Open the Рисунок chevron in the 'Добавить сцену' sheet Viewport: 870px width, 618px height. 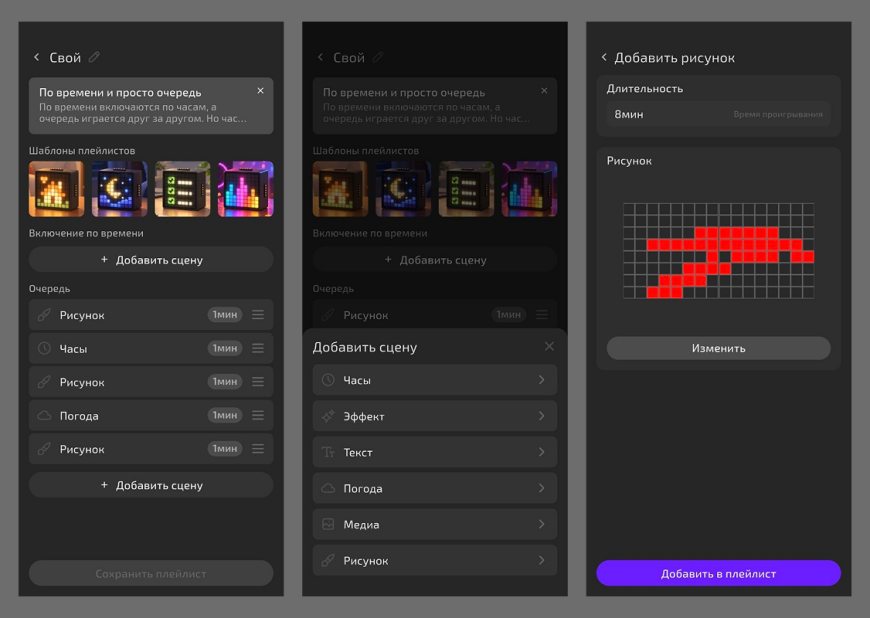point(542,560)
